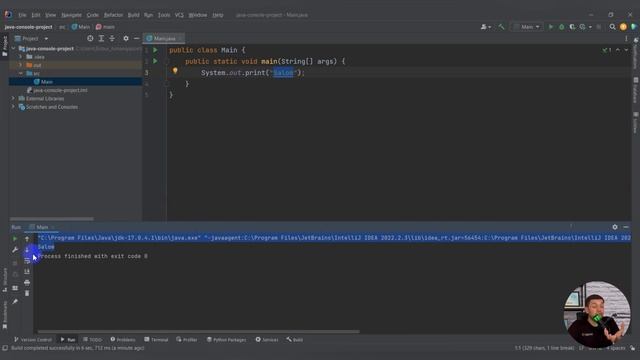Click the Print icon in Run panel

(27, 282)
